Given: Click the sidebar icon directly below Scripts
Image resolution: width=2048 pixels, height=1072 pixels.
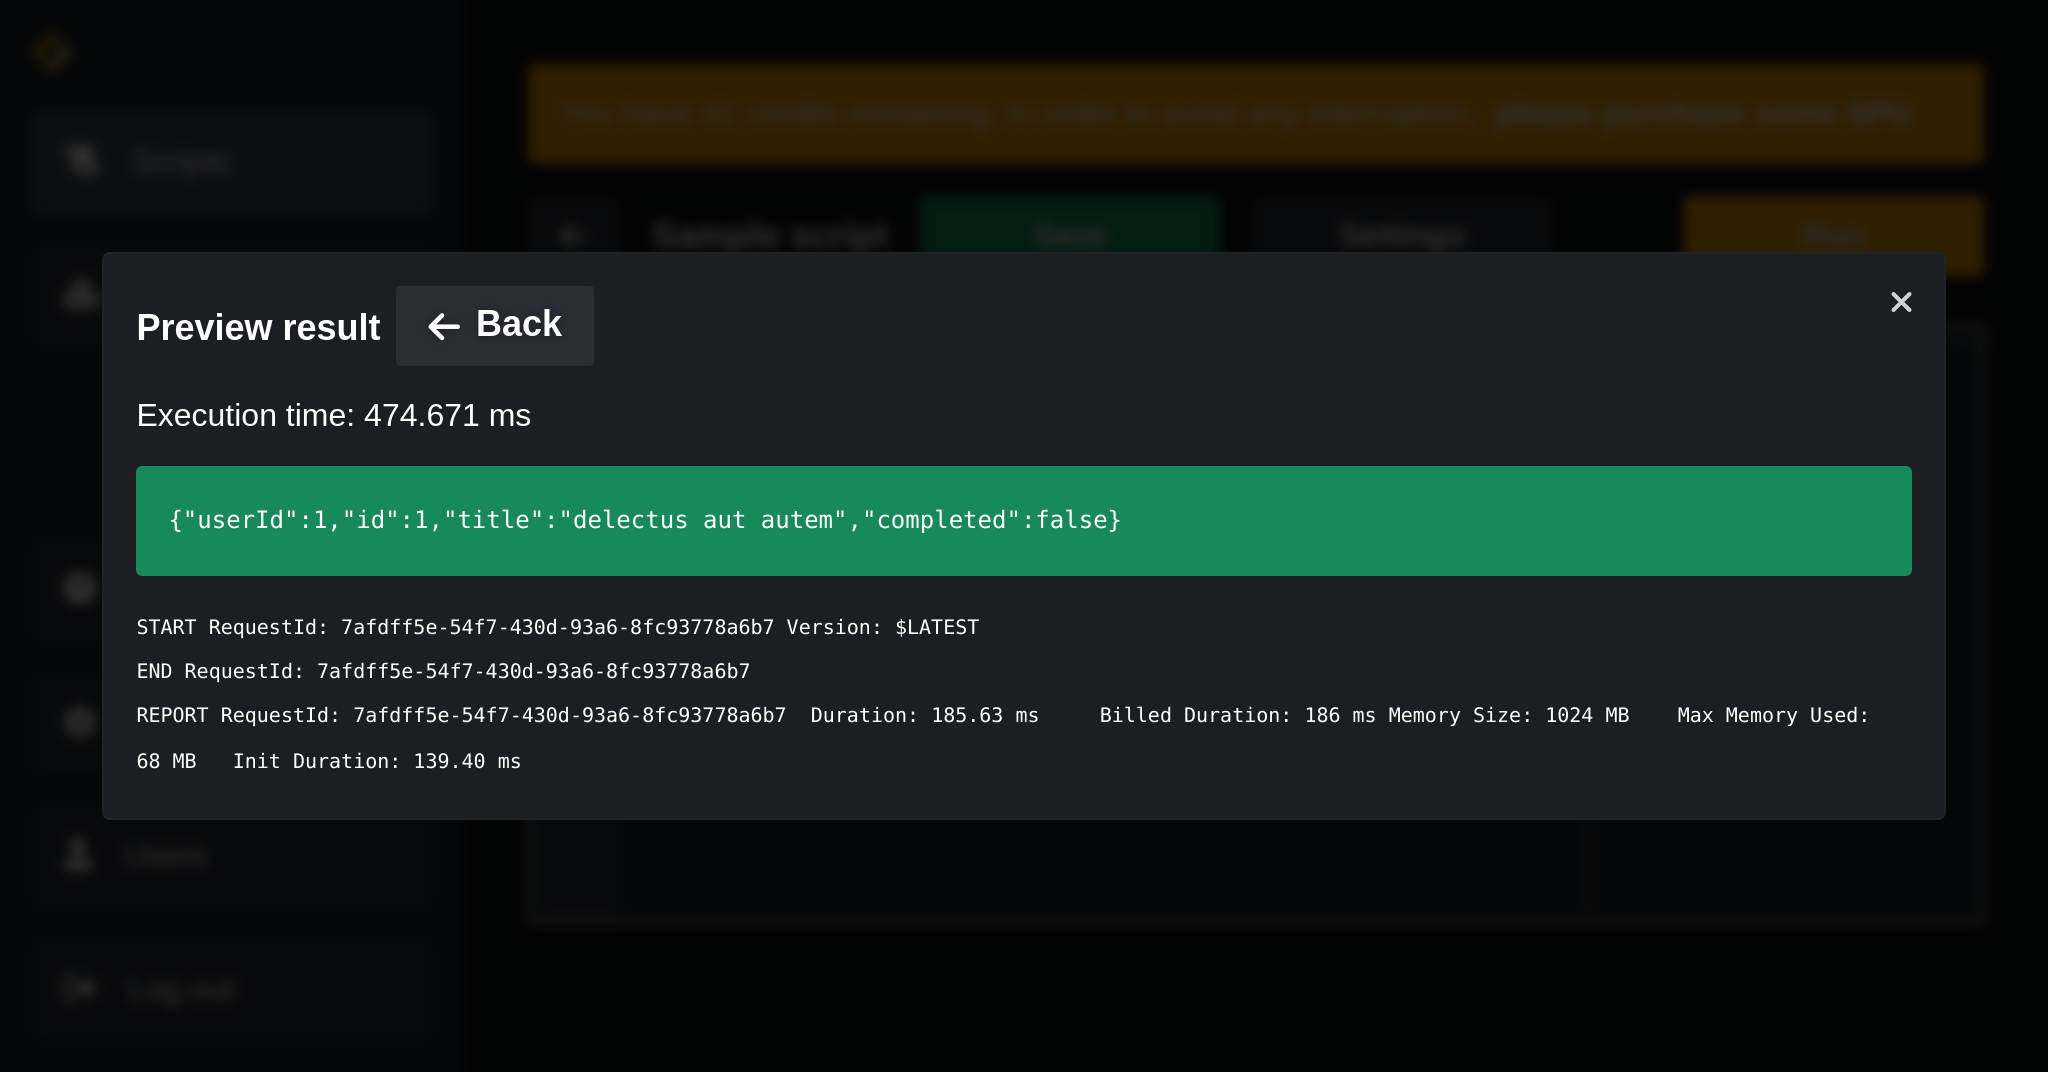Looking at the screenshot, I should (x=78, y=295).
